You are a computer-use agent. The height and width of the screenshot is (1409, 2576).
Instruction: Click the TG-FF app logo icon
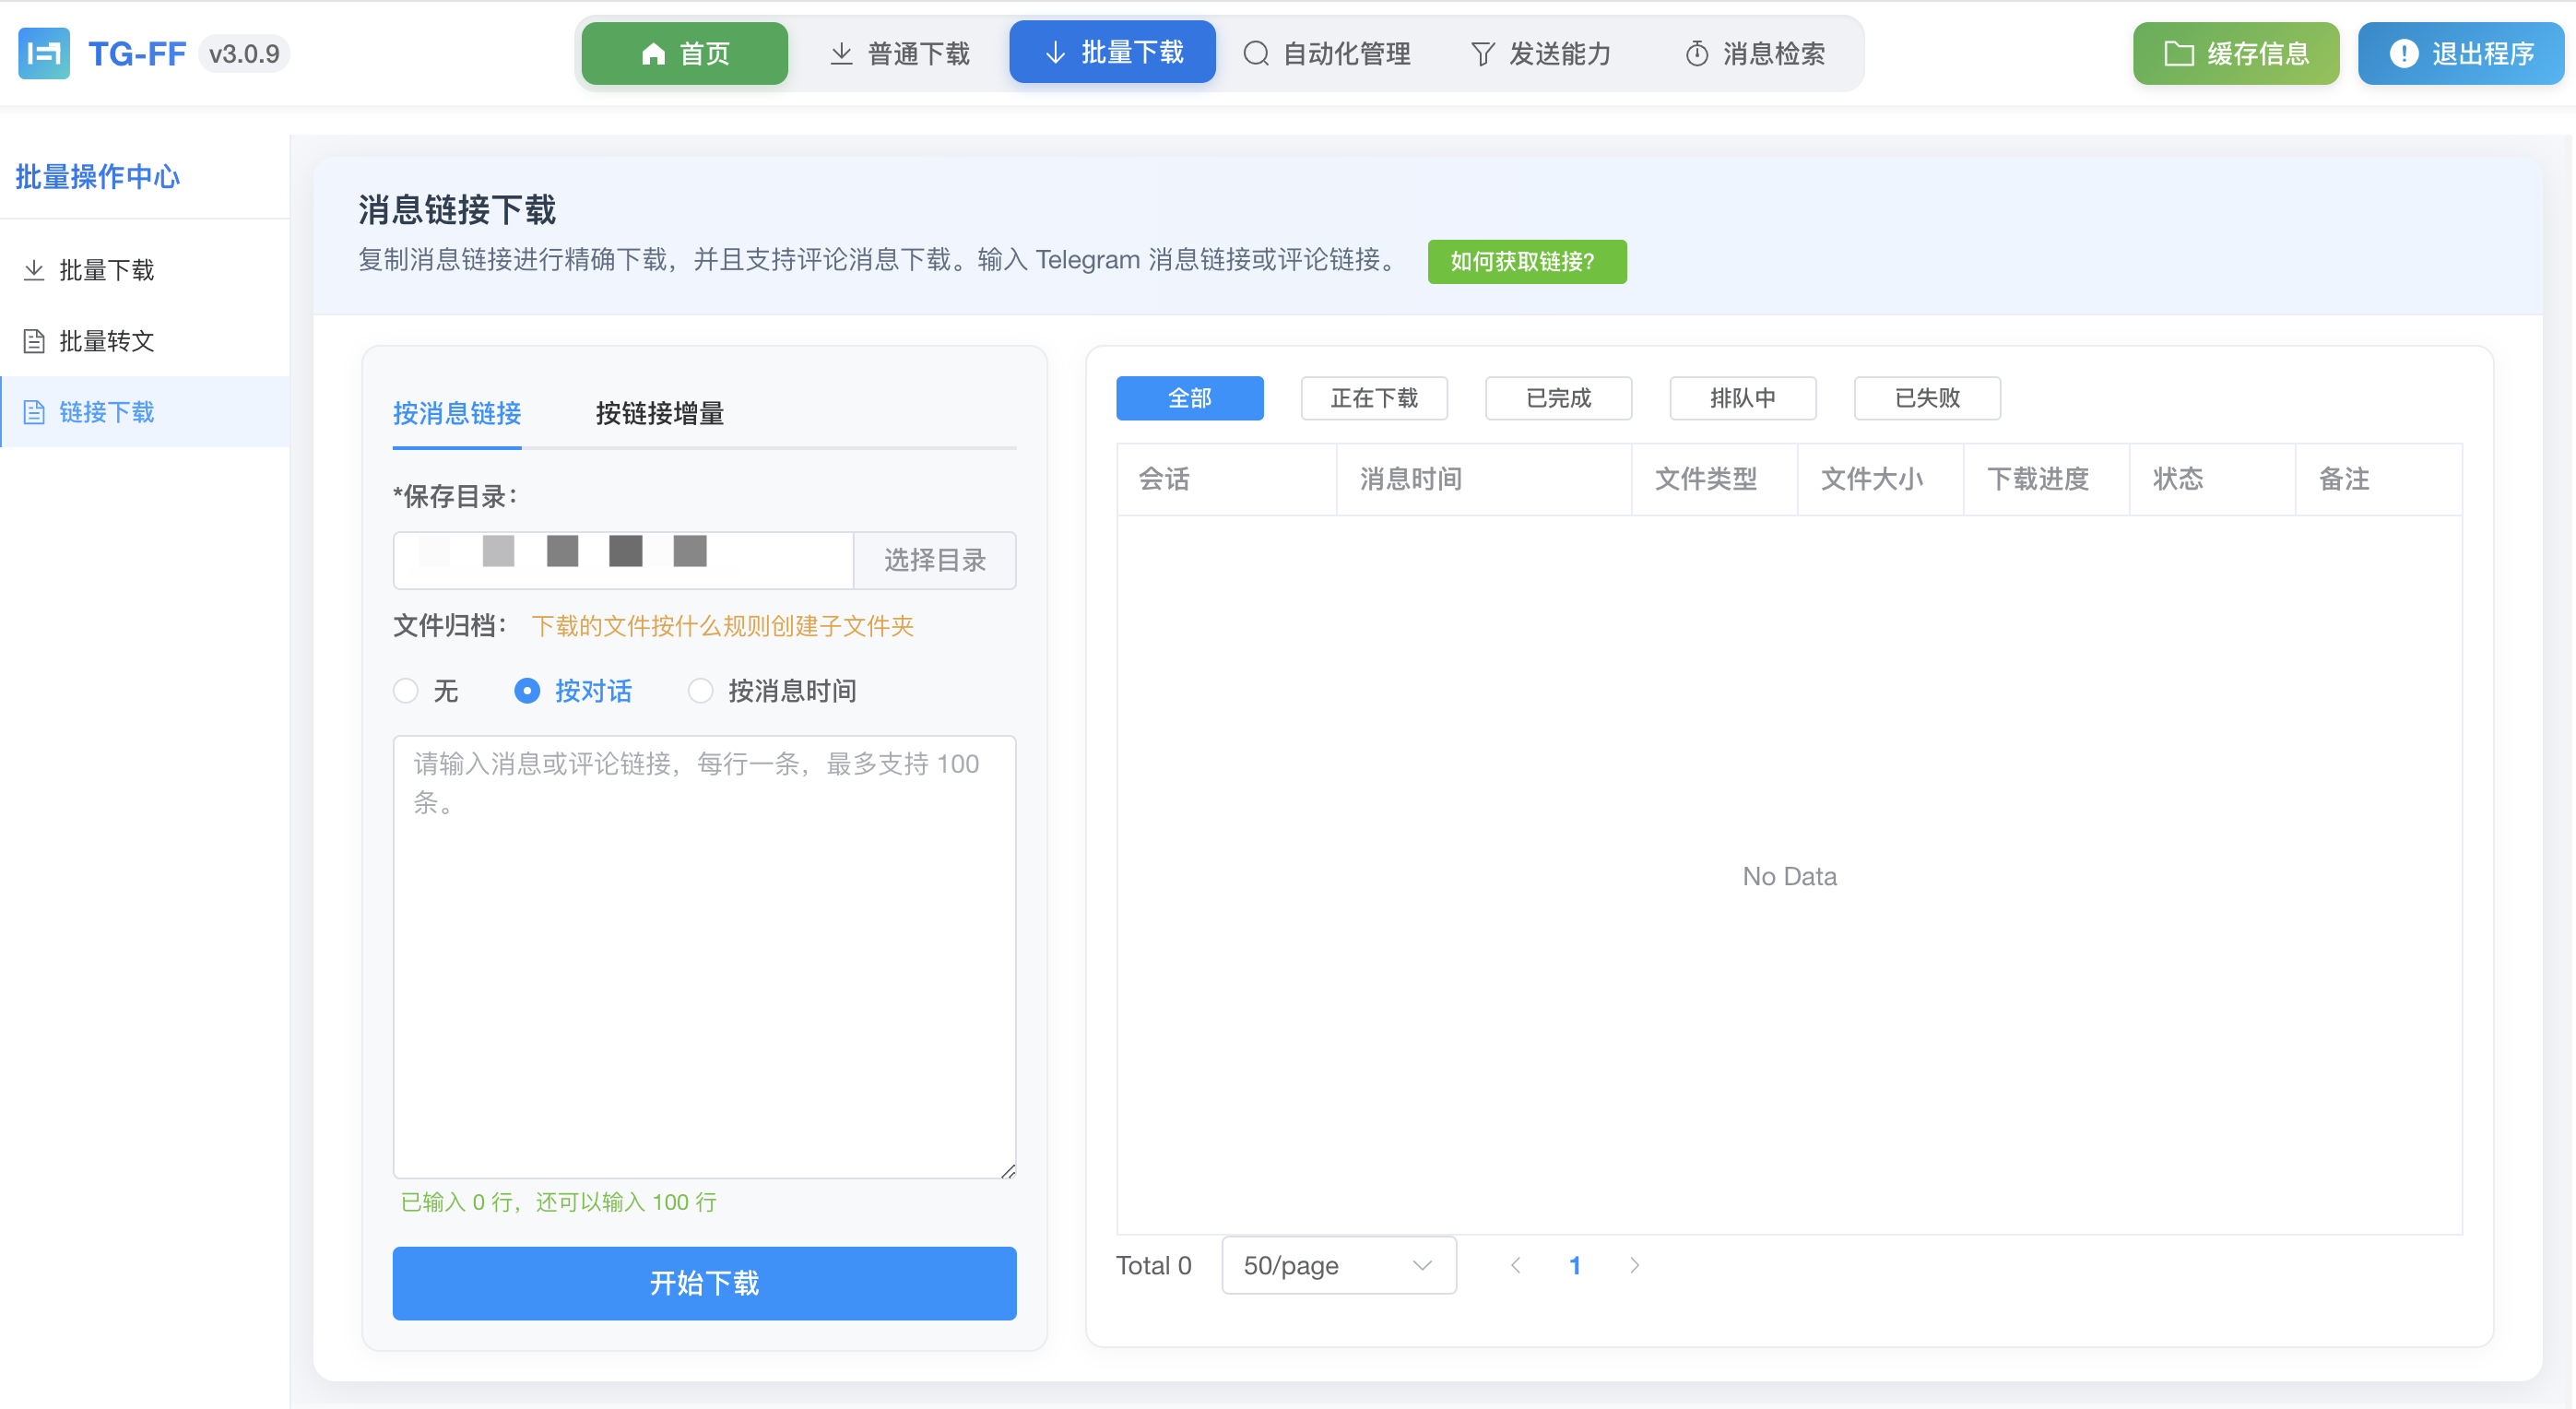[44, 53]
